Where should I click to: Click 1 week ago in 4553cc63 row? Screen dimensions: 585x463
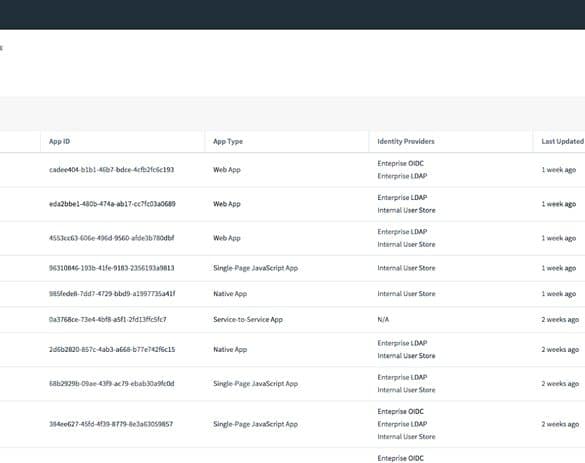coord(559,238)
